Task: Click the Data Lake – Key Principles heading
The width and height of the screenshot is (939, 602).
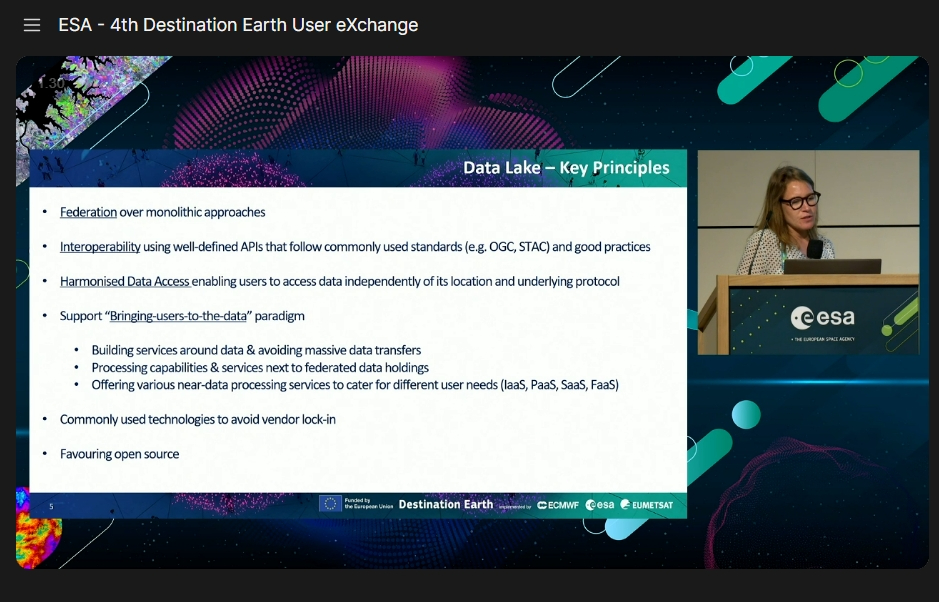Action: [566, 168]
